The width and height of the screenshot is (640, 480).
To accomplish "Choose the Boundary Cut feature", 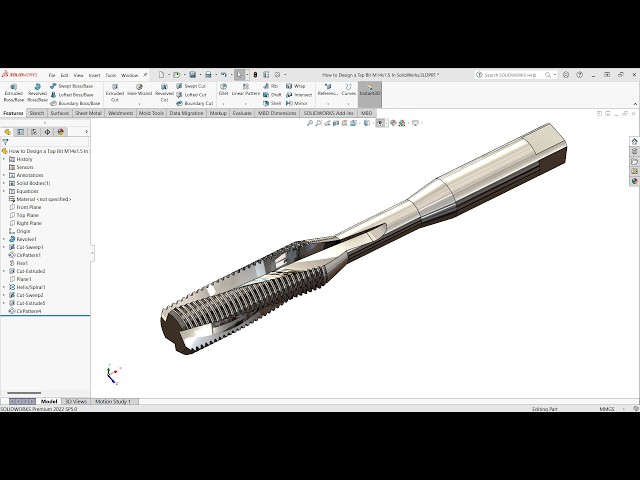I will (x=195, y=103).
